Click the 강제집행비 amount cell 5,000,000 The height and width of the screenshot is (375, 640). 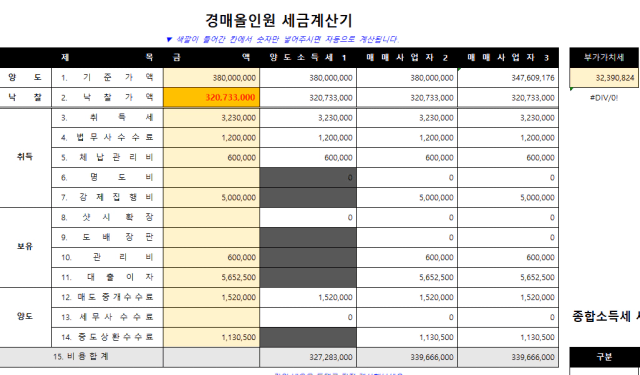click(211, 197)
